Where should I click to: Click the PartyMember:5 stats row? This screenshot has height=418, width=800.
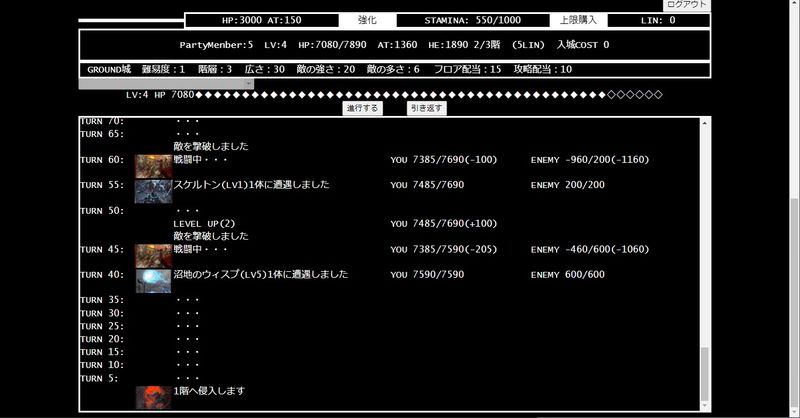click(394, 45)
